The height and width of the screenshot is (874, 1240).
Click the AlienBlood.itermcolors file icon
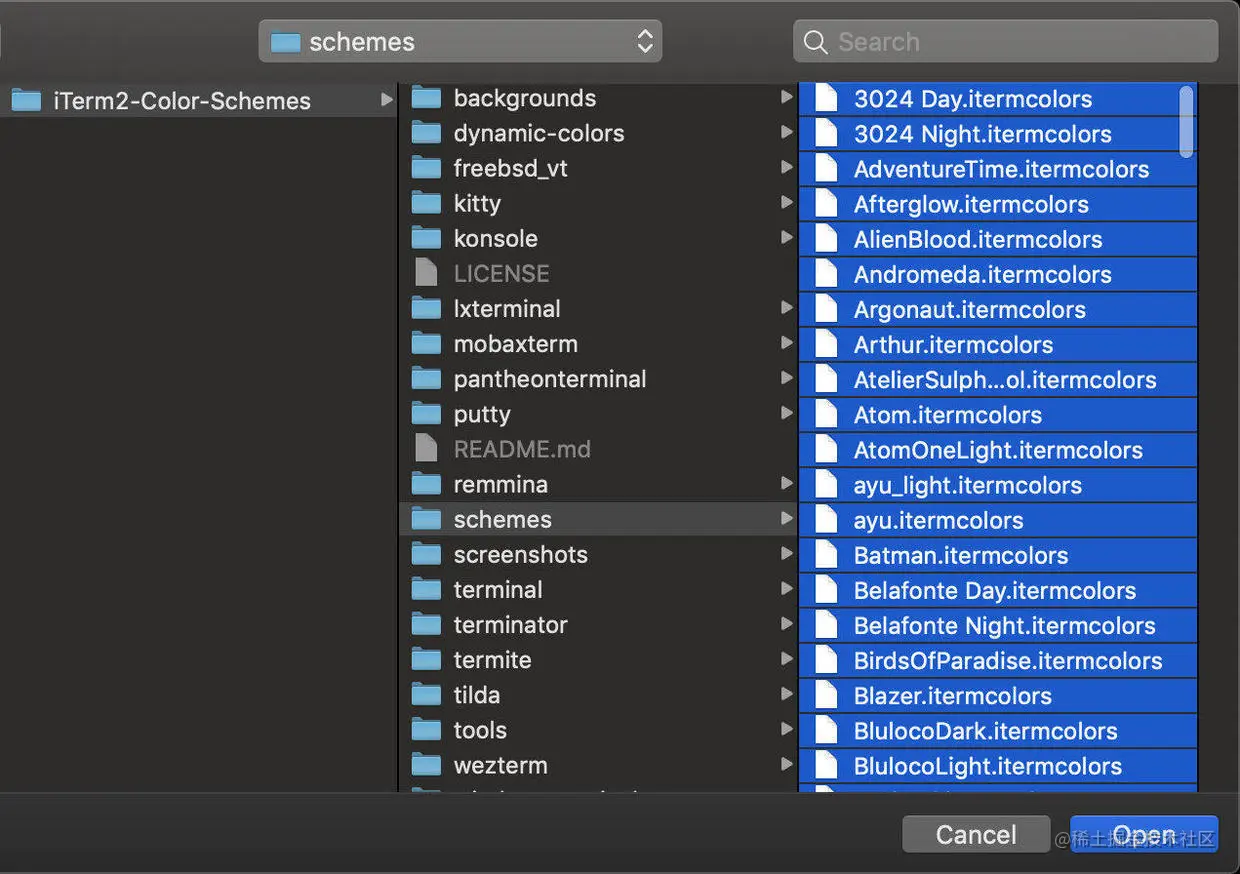click(x=826, y=239)
